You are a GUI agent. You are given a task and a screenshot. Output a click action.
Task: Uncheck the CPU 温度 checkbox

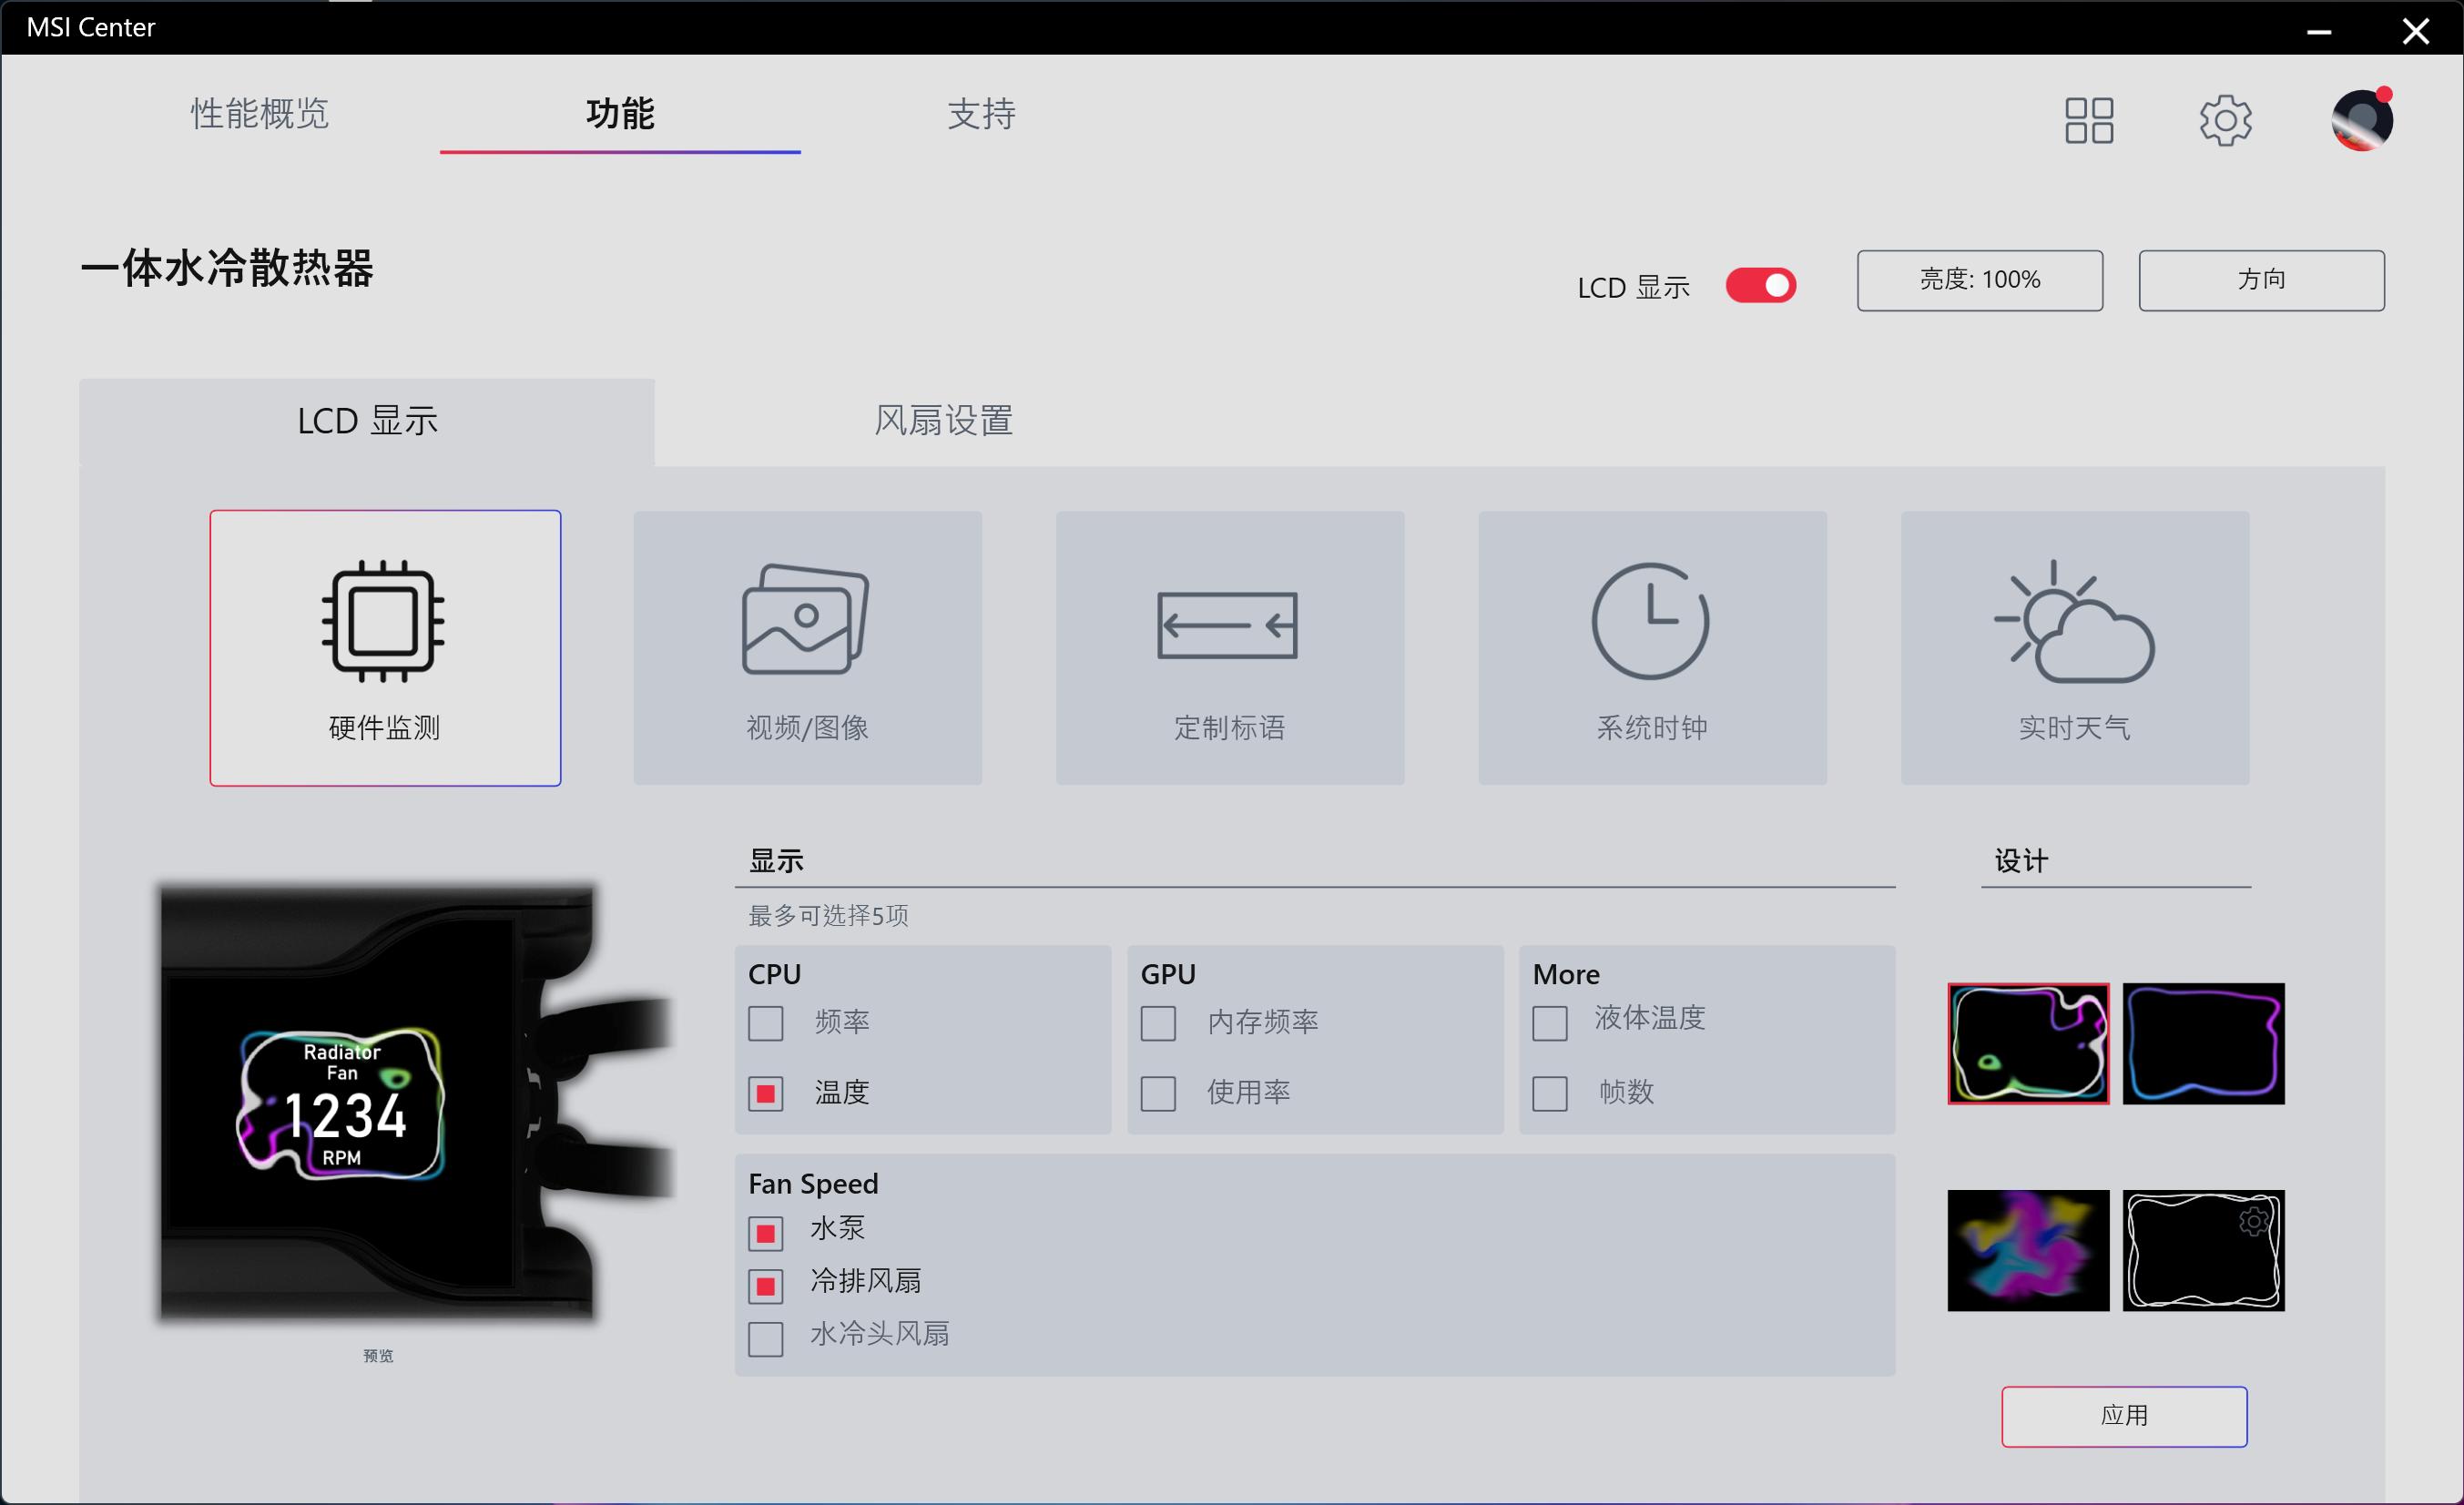tap(765, 1093)
